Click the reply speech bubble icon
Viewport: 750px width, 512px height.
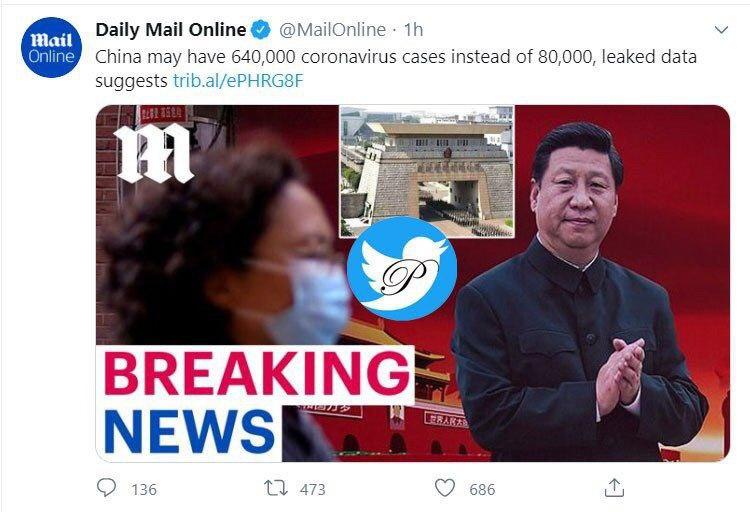tap(106, 488)
